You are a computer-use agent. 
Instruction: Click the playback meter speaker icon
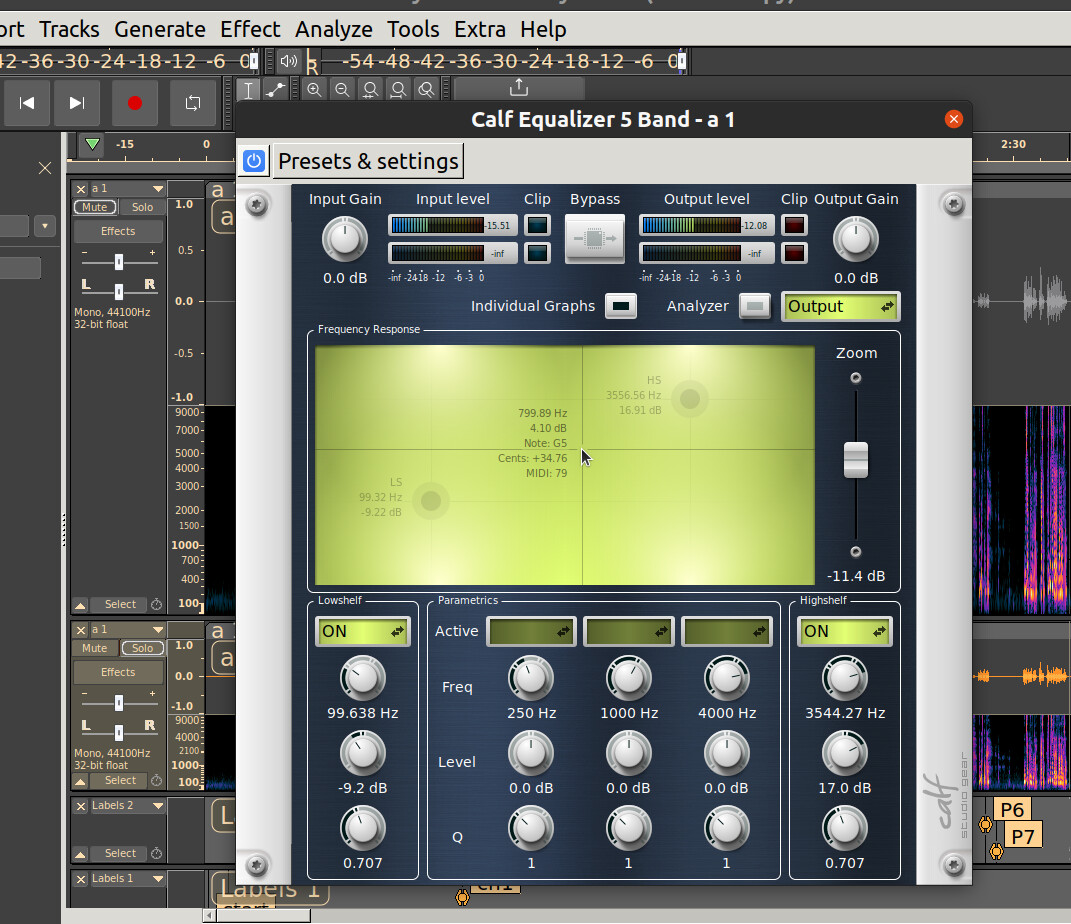[289, 61]
